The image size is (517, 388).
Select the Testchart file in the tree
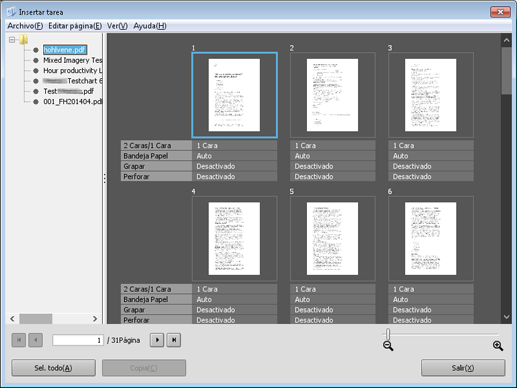[73, 81]
